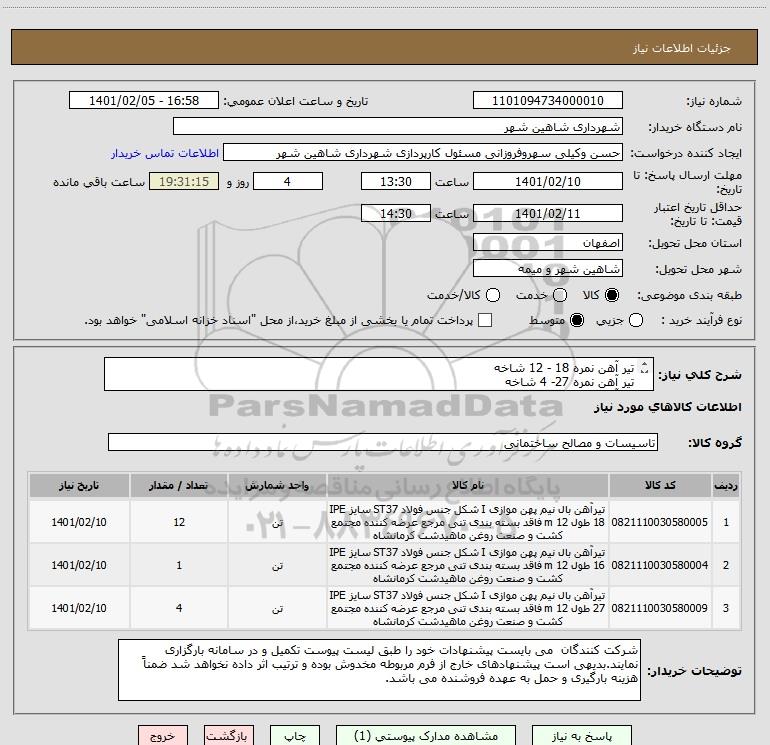The image size is (770, 745).
Task: Click the deadline time field 13:30
Action: pyautogui.click(x=396, y=181)
